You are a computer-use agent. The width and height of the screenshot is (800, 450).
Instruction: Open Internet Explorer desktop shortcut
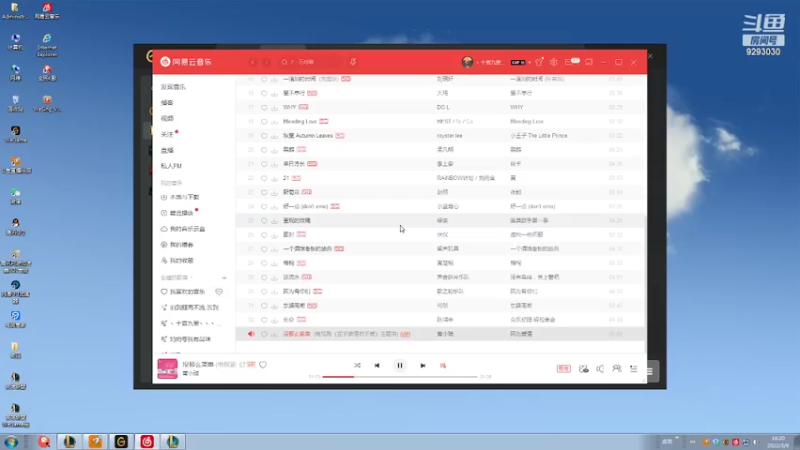click(x=47, y=45)
